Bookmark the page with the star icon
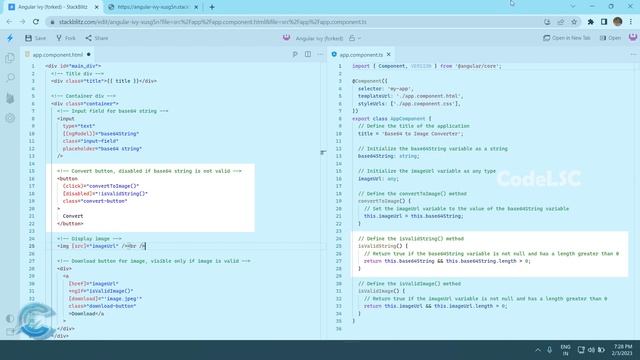The width and height of the screenshot is (640, 360). coord(574,22)
